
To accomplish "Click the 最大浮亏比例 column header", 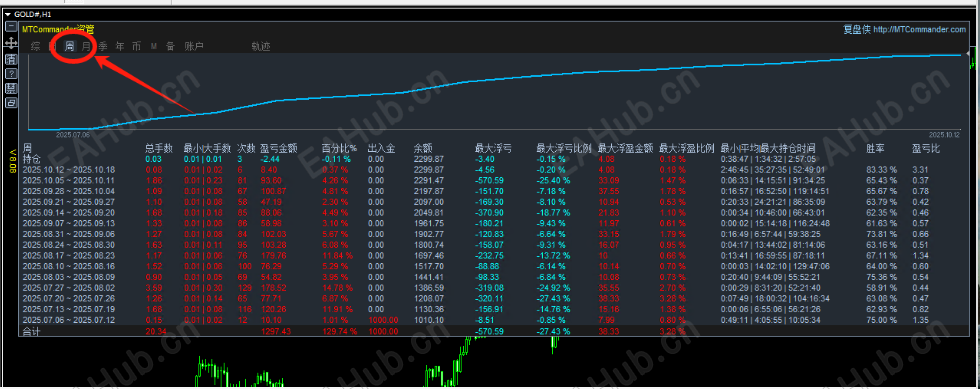I will pyautogui.click(x=564, y=149).
